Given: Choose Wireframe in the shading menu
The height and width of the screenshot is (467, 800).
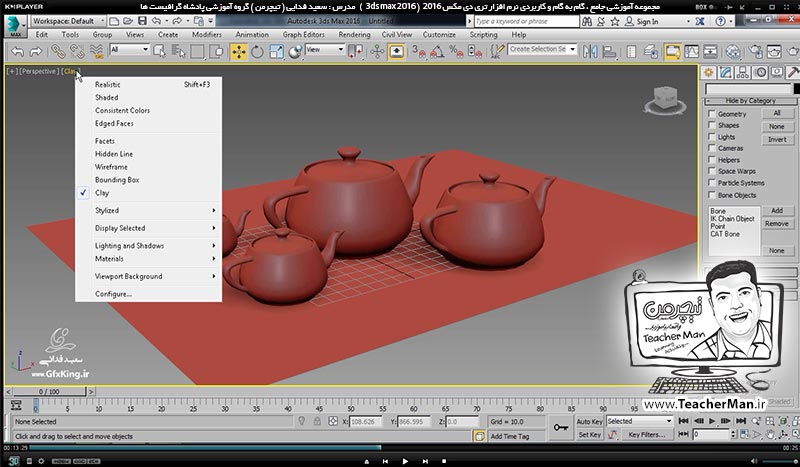Looking at the screenshot, I should [x=148, y=167].
